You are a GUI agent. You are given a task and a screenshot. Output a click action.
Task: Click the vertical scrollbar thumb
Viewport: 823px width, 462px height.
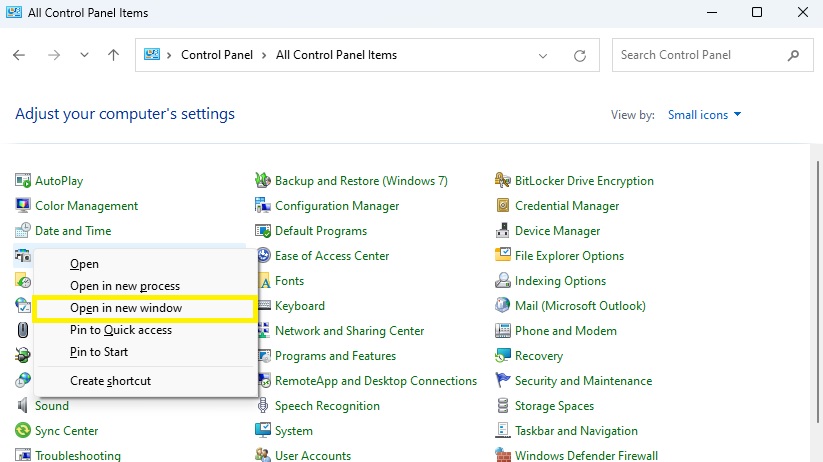point(818,291)
